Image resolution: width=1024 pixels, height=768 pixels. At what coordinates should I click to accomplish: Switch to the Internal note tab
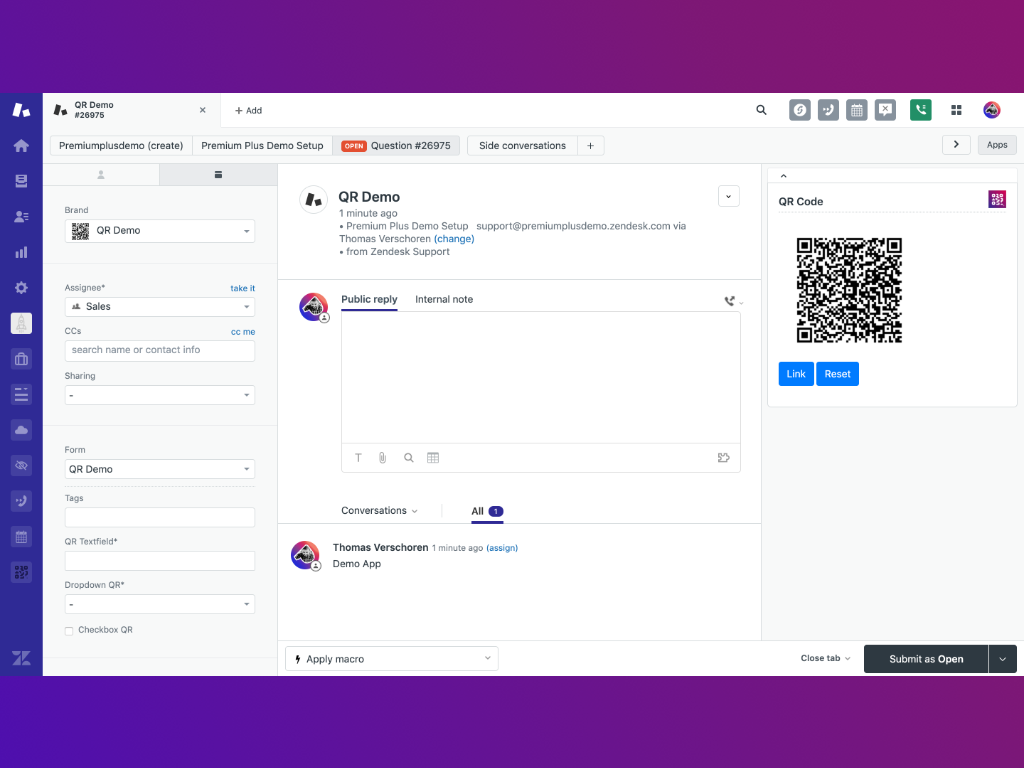[444, 299]
